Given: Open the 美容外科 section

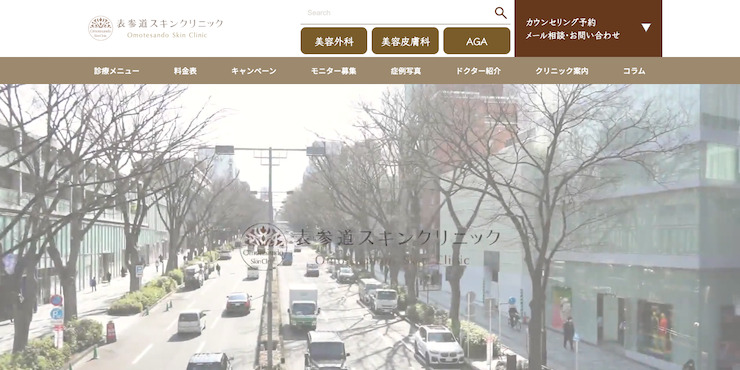Looking at the screenshot, I should tap(334, 41).
